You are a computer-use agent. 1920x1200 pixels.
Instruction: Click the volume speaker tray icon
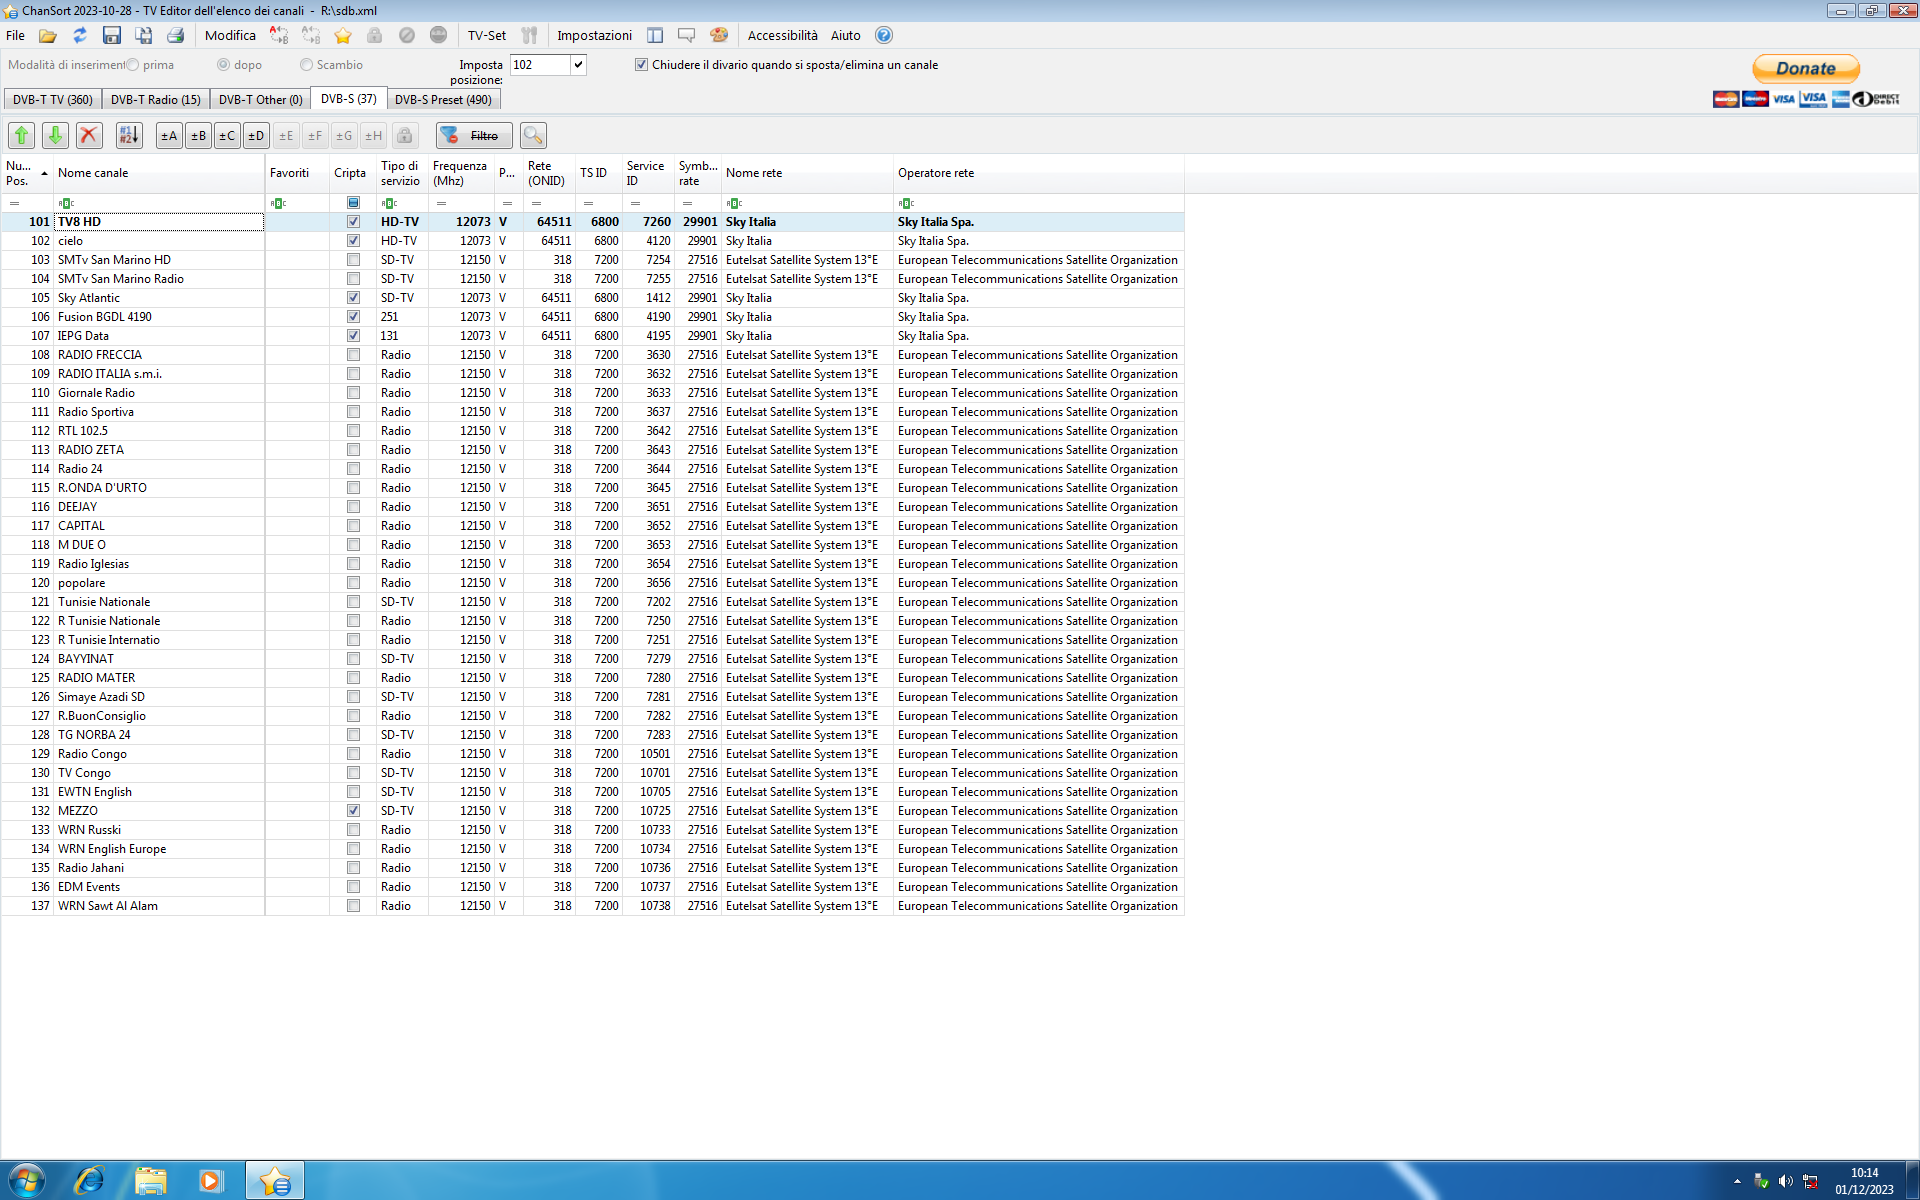[x=1786, y=1182]
